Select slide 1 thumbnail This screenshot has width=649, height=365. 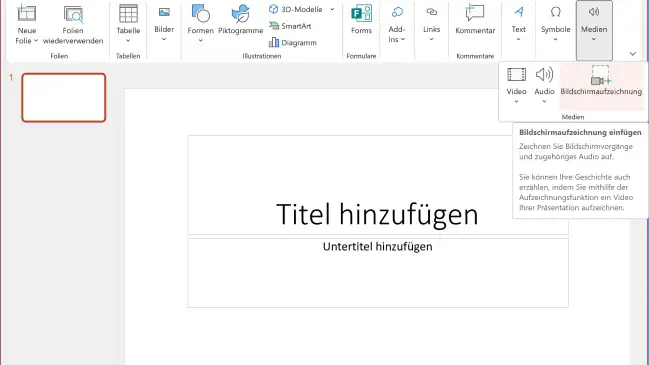64,98
